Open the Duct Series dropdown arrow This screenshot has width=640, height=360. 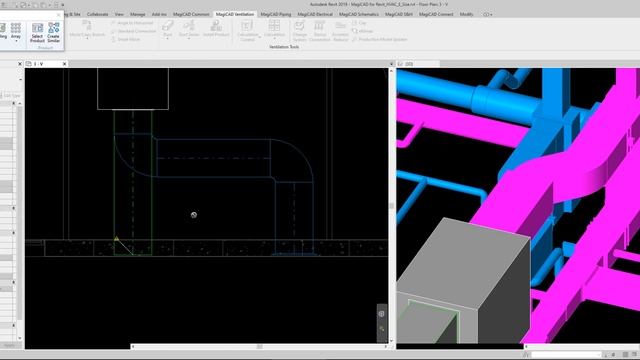(189, 39)
